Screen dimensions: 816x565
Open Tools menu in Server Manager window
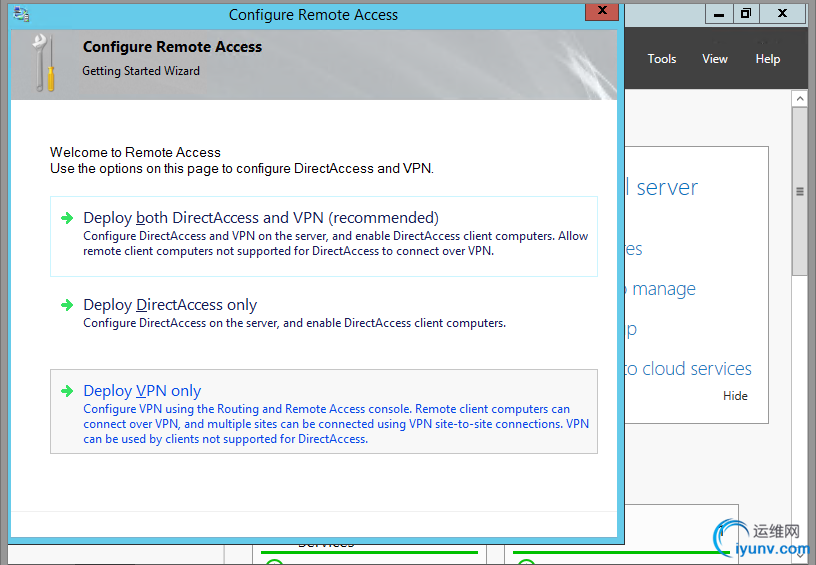(x=661, y=59)
